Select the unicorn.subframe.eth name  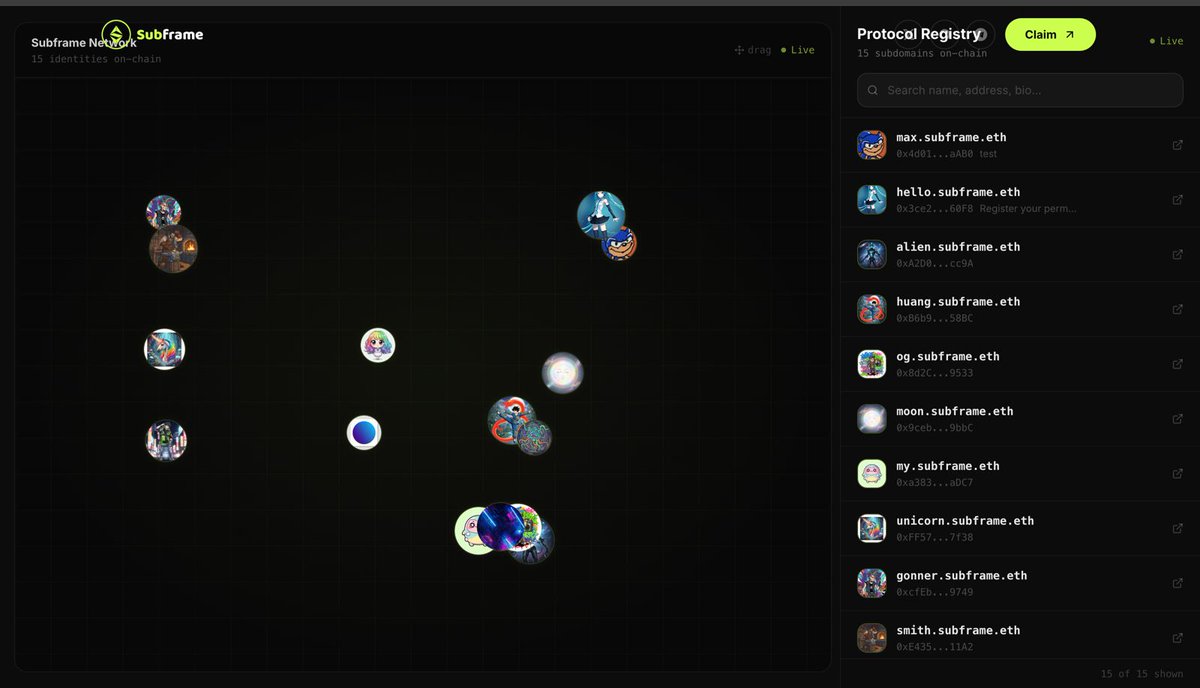pos(965,521)
